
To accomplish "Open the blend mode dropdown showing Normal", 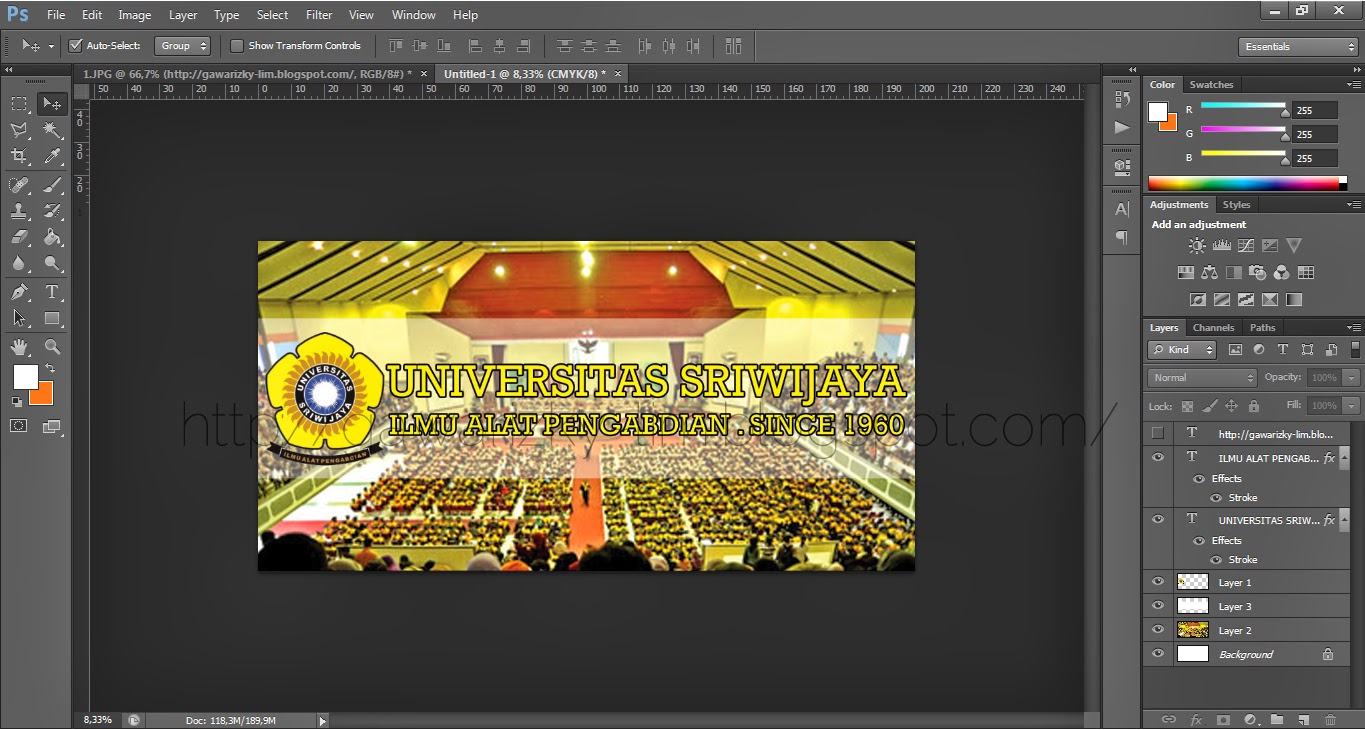I will pos(1200,377).
